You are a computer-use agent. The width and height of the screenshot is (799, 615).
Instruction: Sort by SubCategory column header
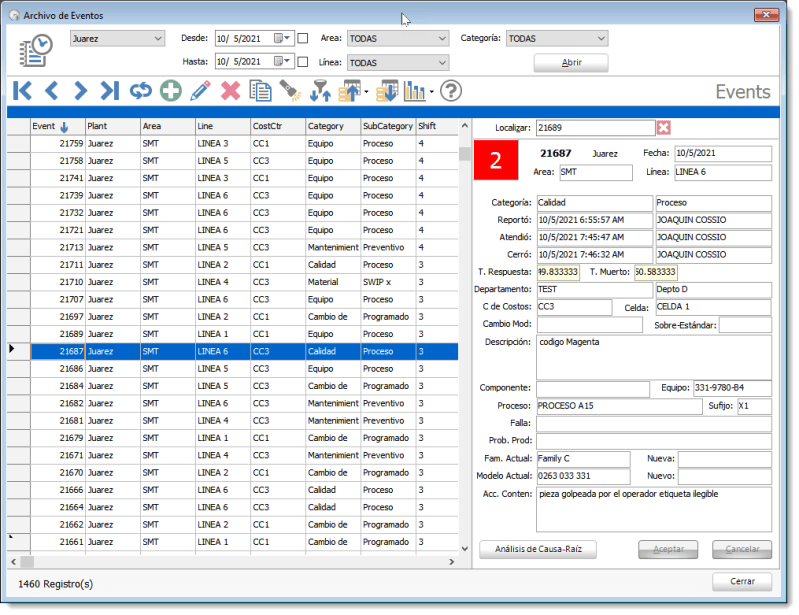[x=388, y=126]
